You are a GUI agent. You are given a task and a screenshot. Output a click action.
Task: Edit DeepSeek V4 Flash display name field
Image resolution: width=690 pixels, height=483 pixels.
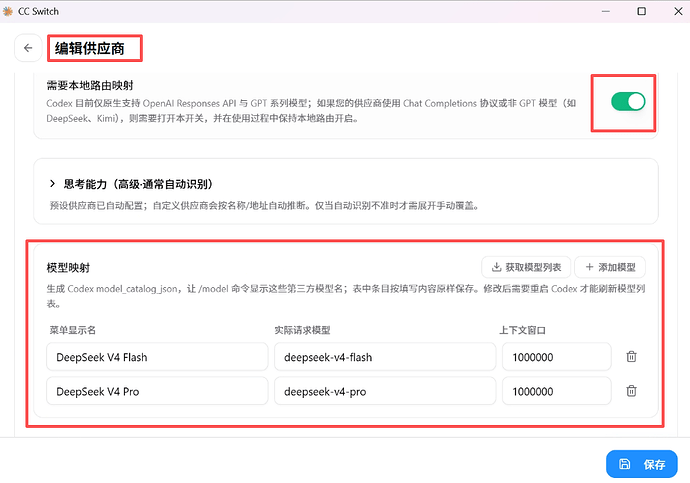pos(157,357)
